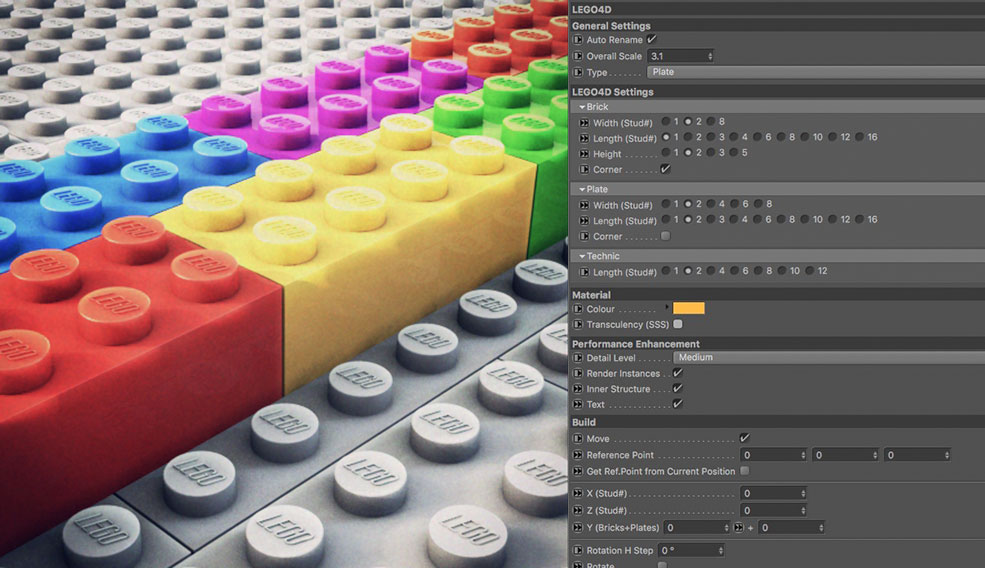Image resolution: width=985 pixels, height=568 pixels.
Task: Click the keyframe icon beside Reference Point
Action: coord(577,455)
